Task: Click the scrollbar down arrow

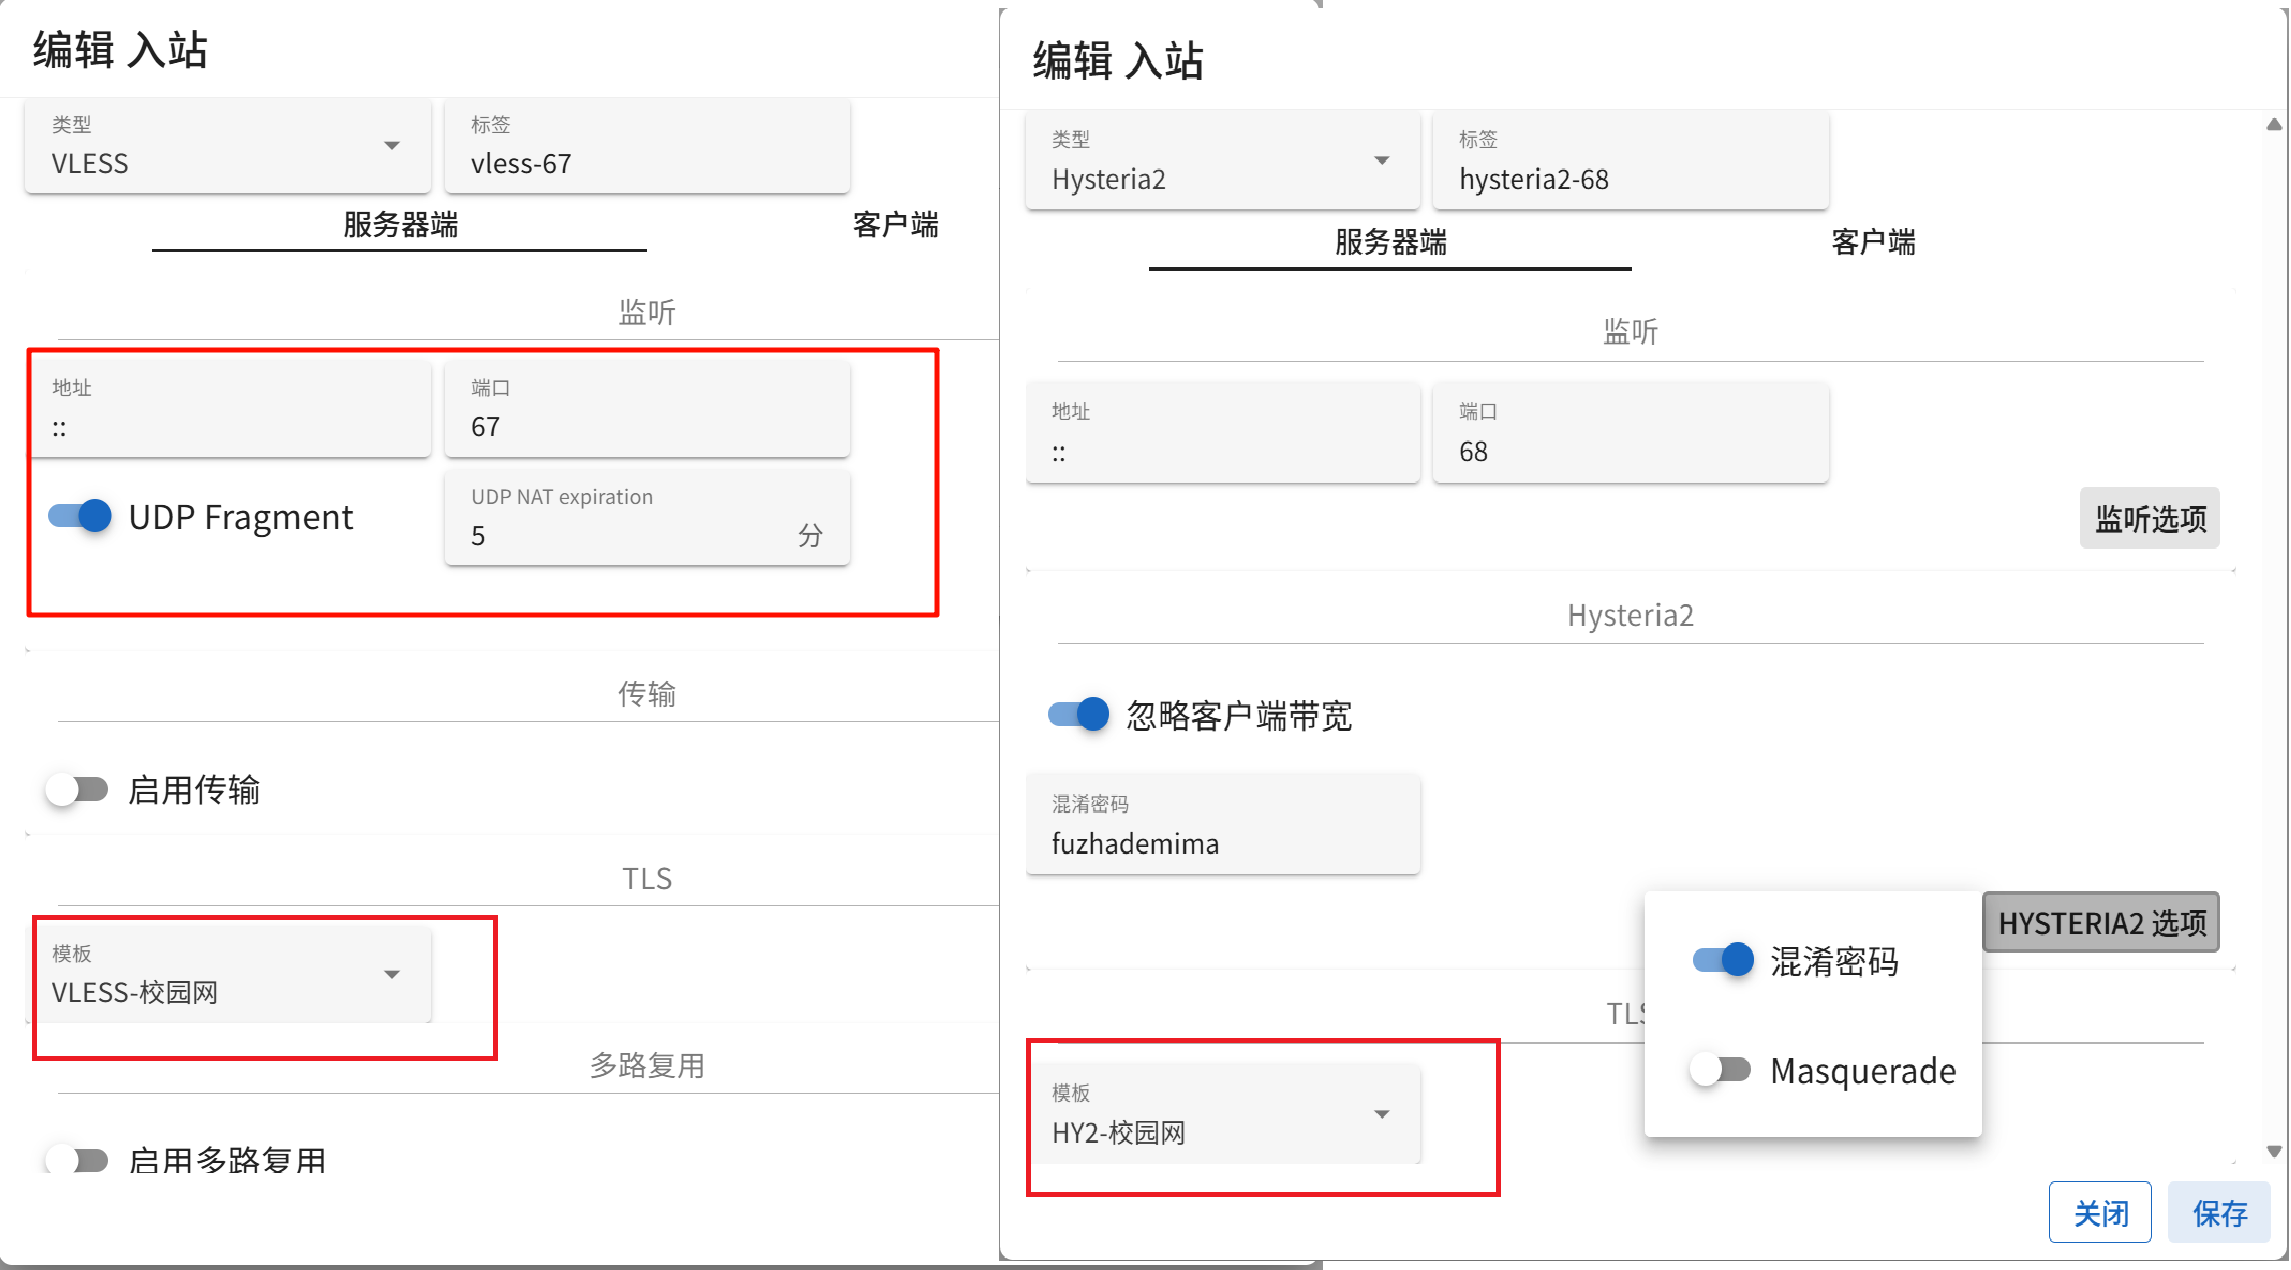Action: pyautogui.click(x=2274, y=1152)
